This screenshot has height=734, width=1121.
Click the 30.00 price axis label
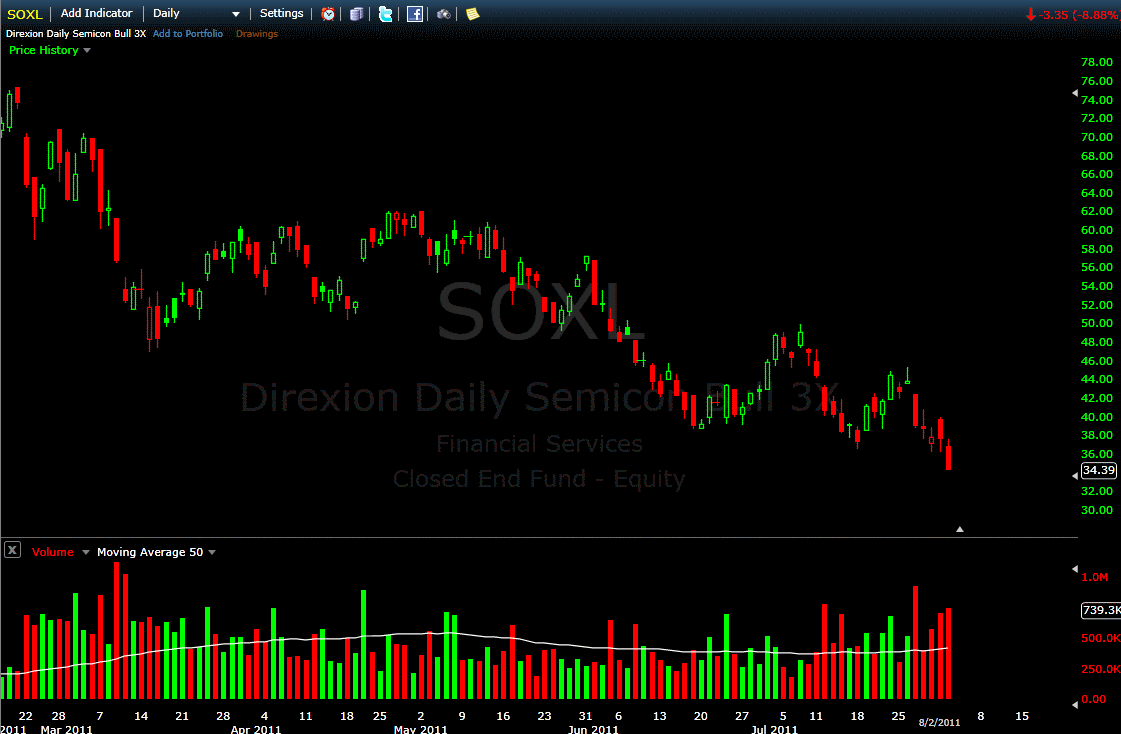(1097, 510)
